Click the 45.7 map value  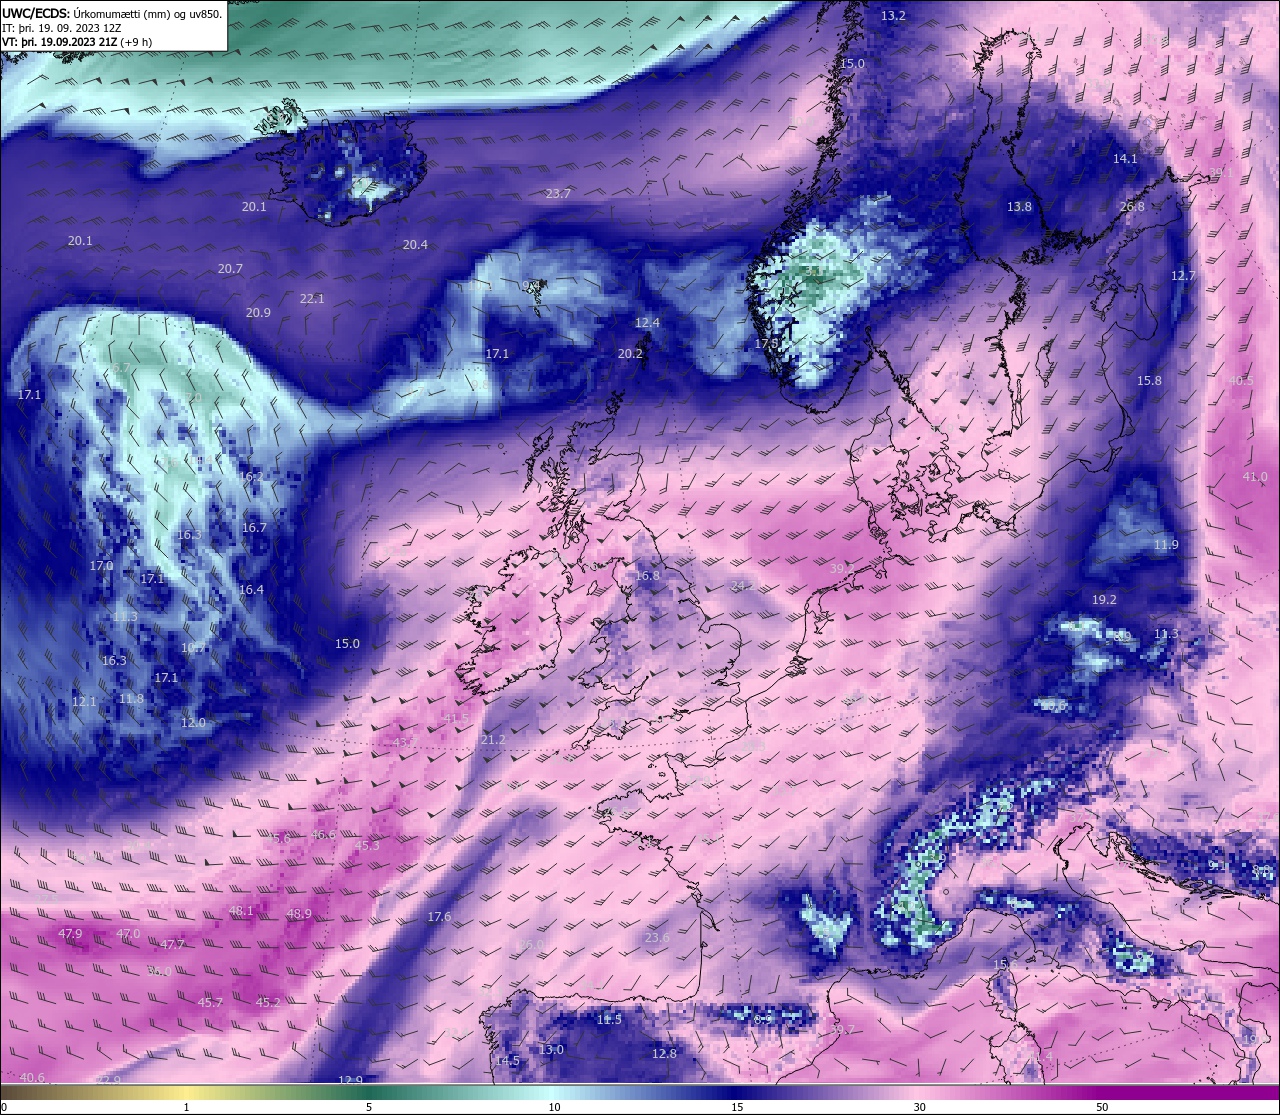pos(210,1003)
